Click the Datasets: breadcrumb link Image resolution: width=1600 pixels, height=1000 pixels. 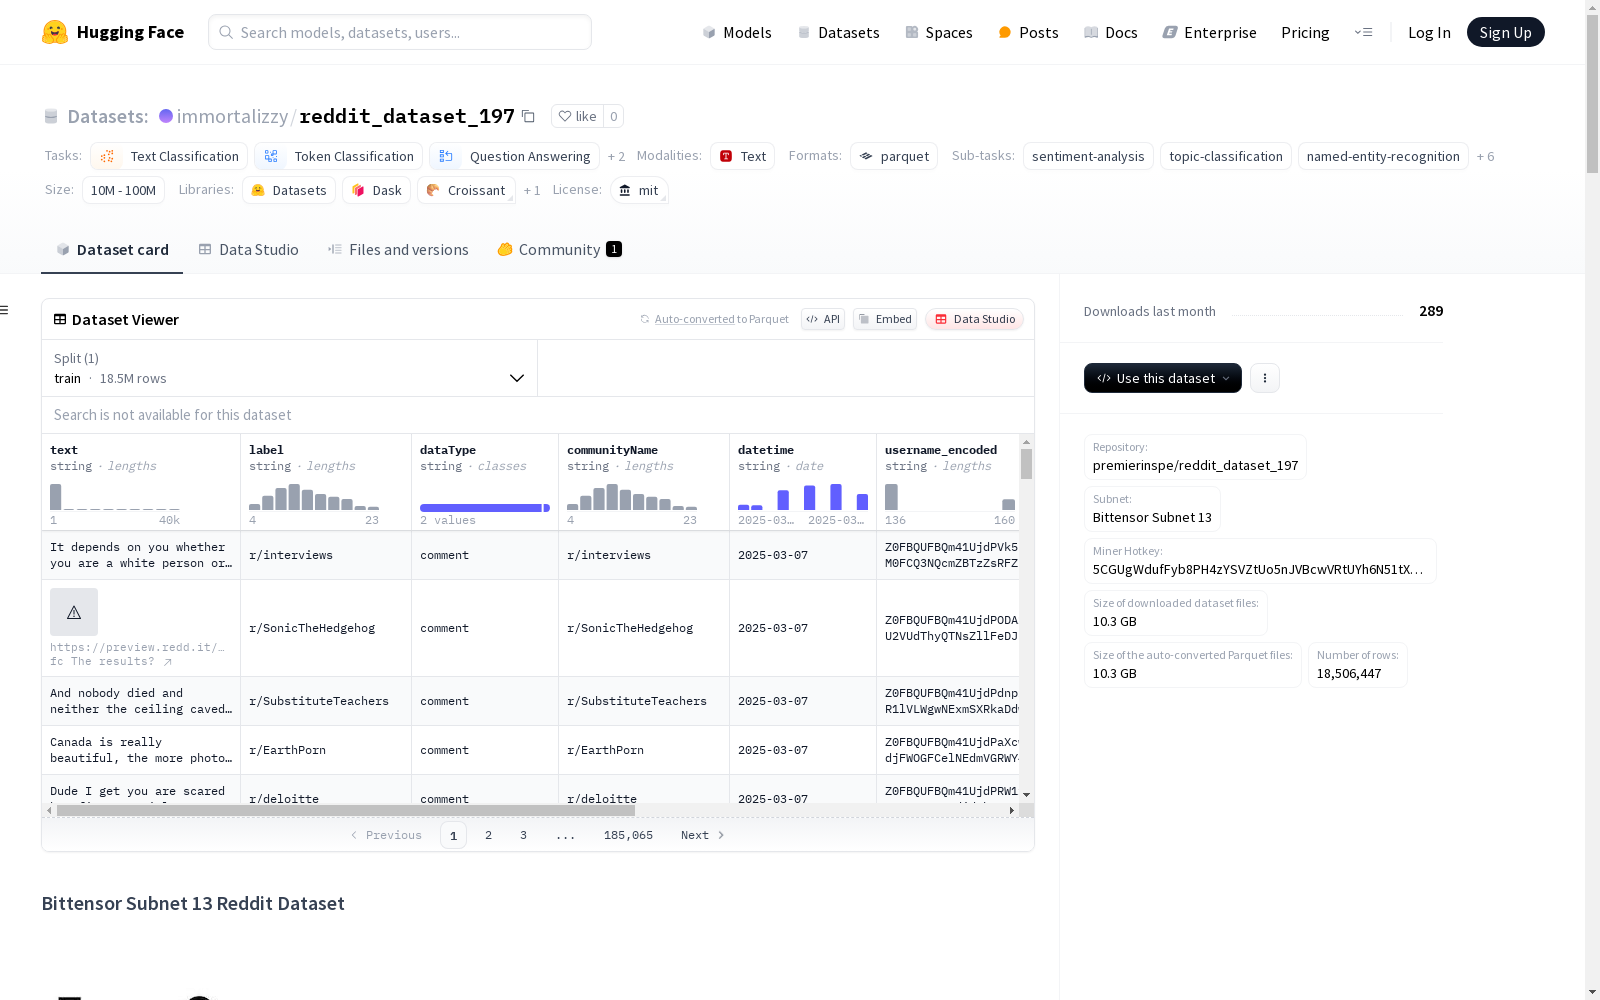(x=108, y=116)
